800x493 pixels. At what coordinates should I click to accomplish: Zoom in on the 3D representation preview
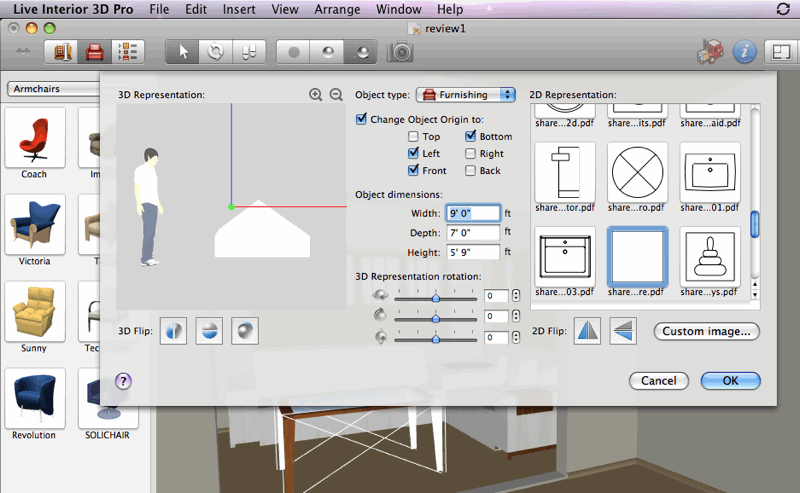click(x=316, y=94)
